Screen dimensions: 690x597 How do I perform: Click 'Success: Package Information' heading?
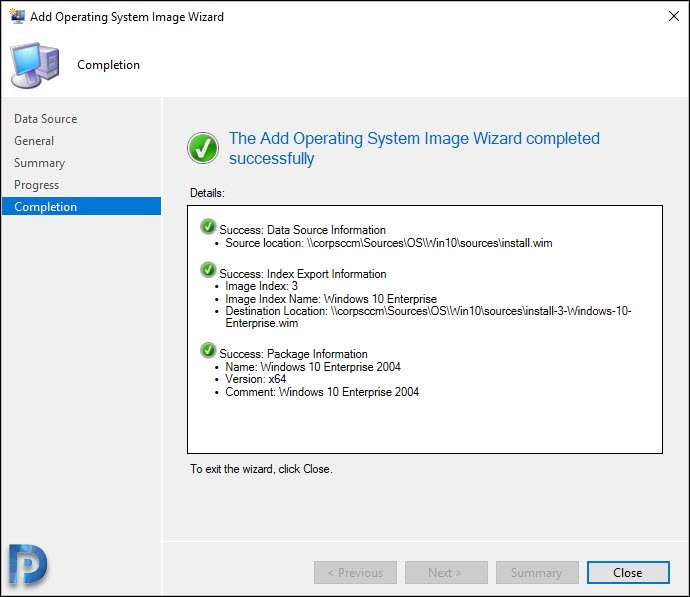[294, 354]
